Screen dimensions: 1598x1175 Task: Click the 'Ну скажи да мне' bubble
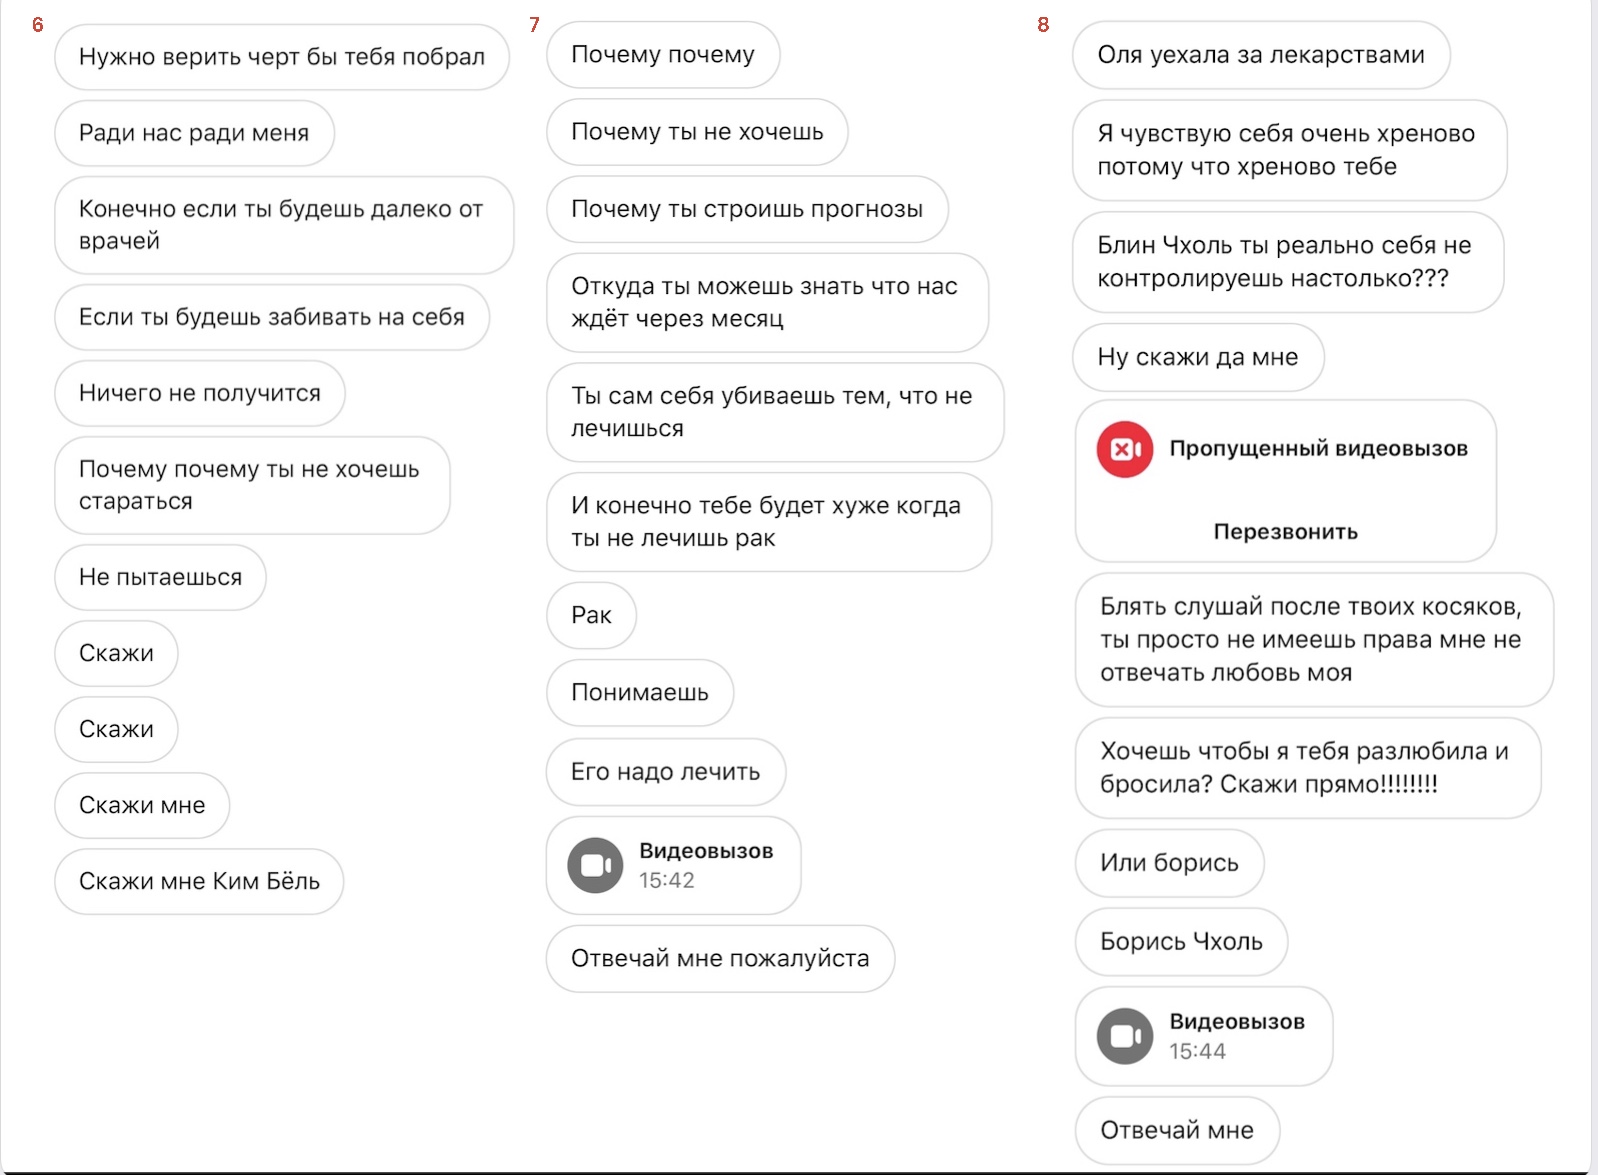click(x=1198, y=357)
